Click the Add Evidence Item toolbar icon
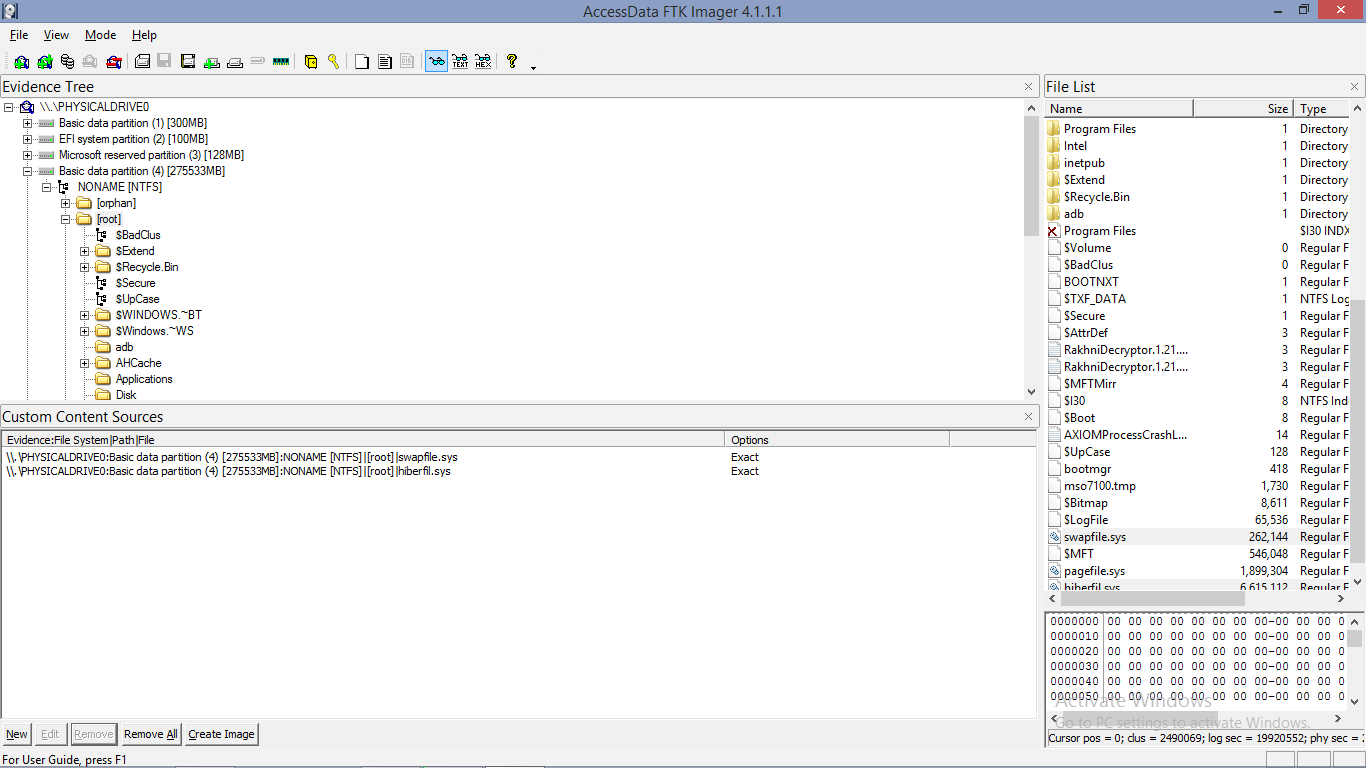 click(21, 61)
